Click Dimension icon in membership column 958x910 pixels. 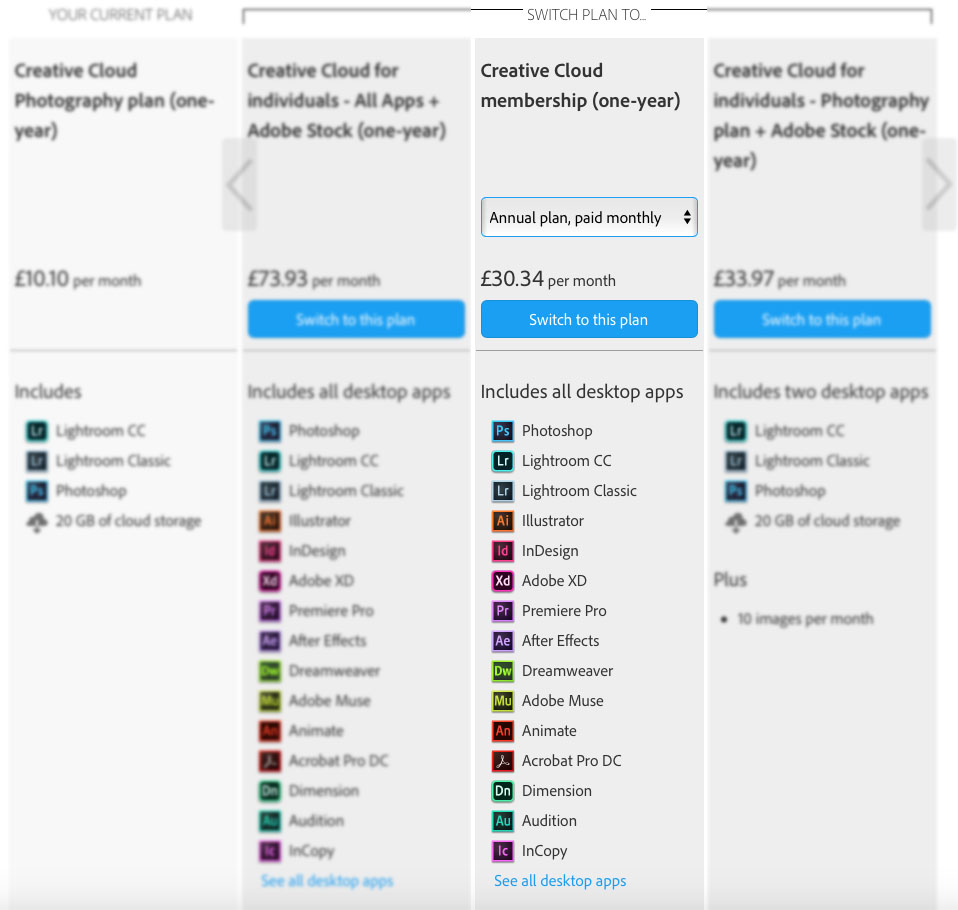tap(502, 790)
